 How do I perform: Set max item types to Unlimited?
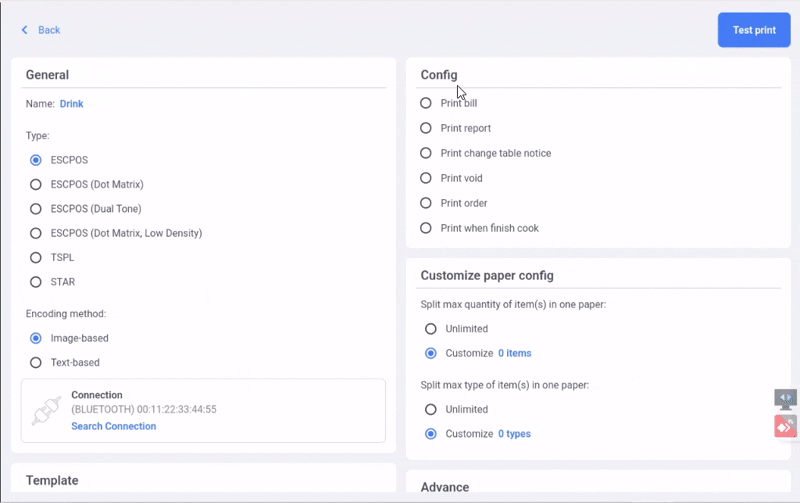click(431, 409)
